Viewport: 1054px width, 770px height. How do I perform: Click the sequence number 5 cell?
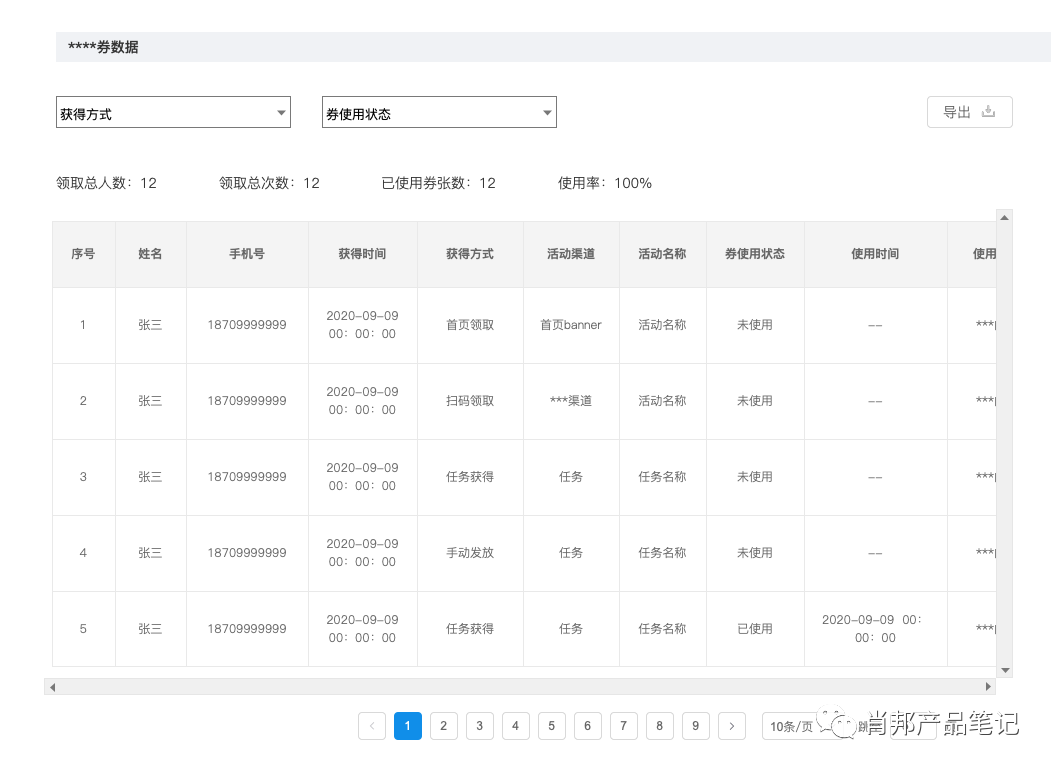pyautogui.click(x=83, y=629)
